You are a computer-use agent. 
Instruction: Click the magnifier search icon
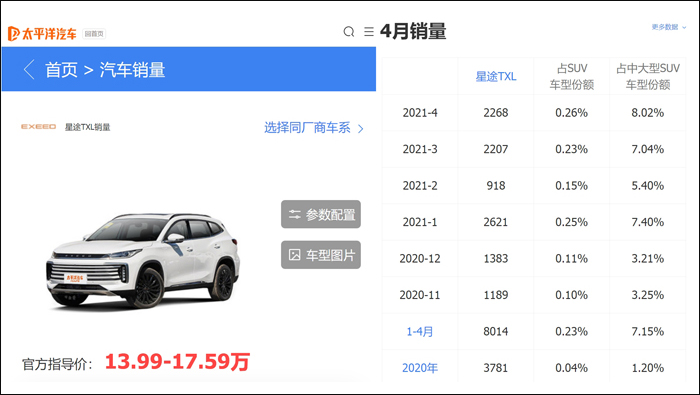coord(349,32)
